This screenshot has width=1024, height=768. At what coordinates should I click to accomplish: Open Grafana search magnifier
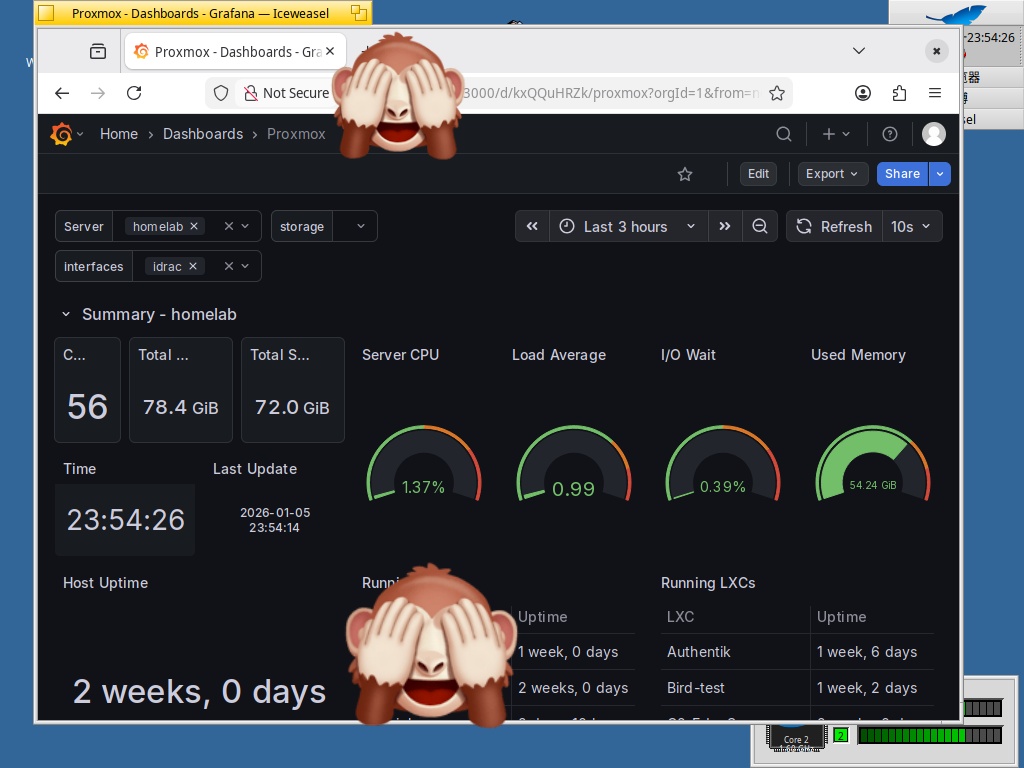[x=784, y=134]
